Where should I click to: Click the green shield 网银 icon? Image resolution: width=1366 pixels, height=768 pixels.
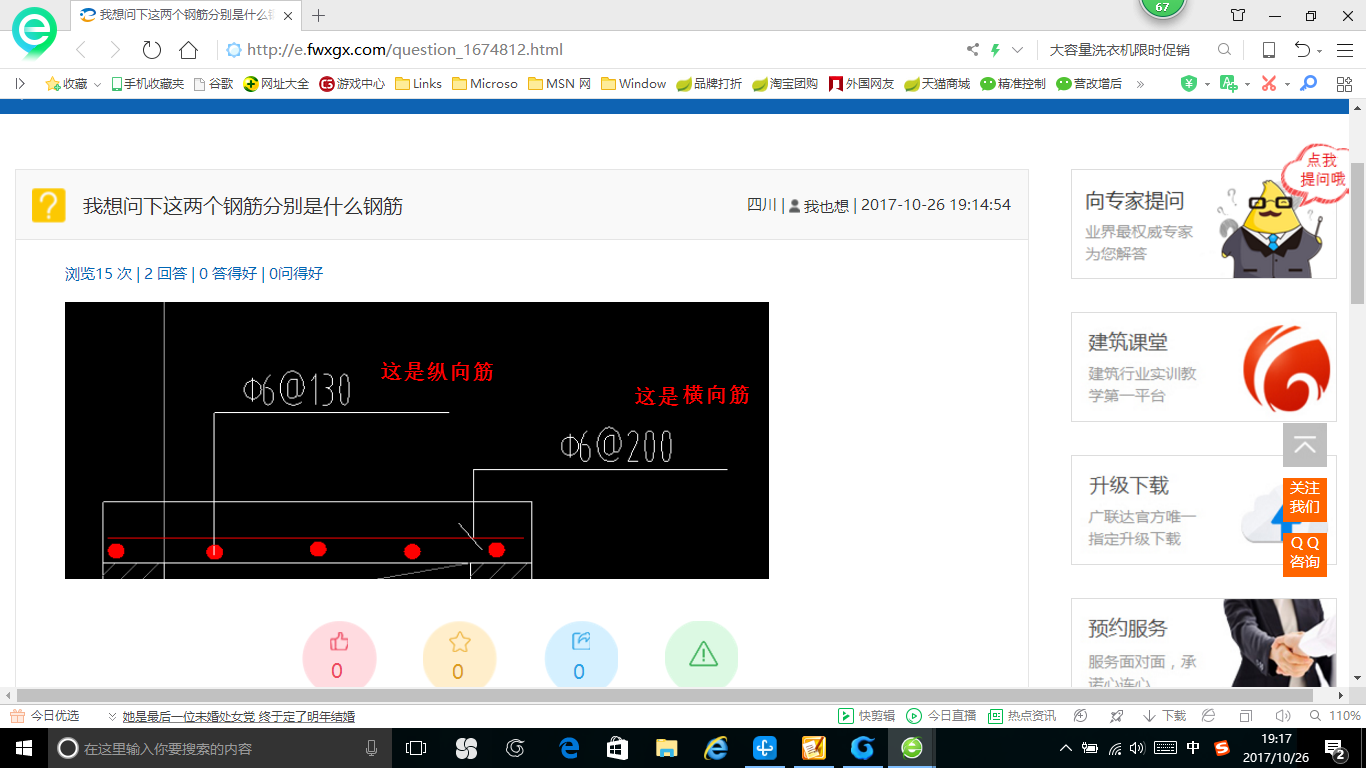tap(1189, 84)
